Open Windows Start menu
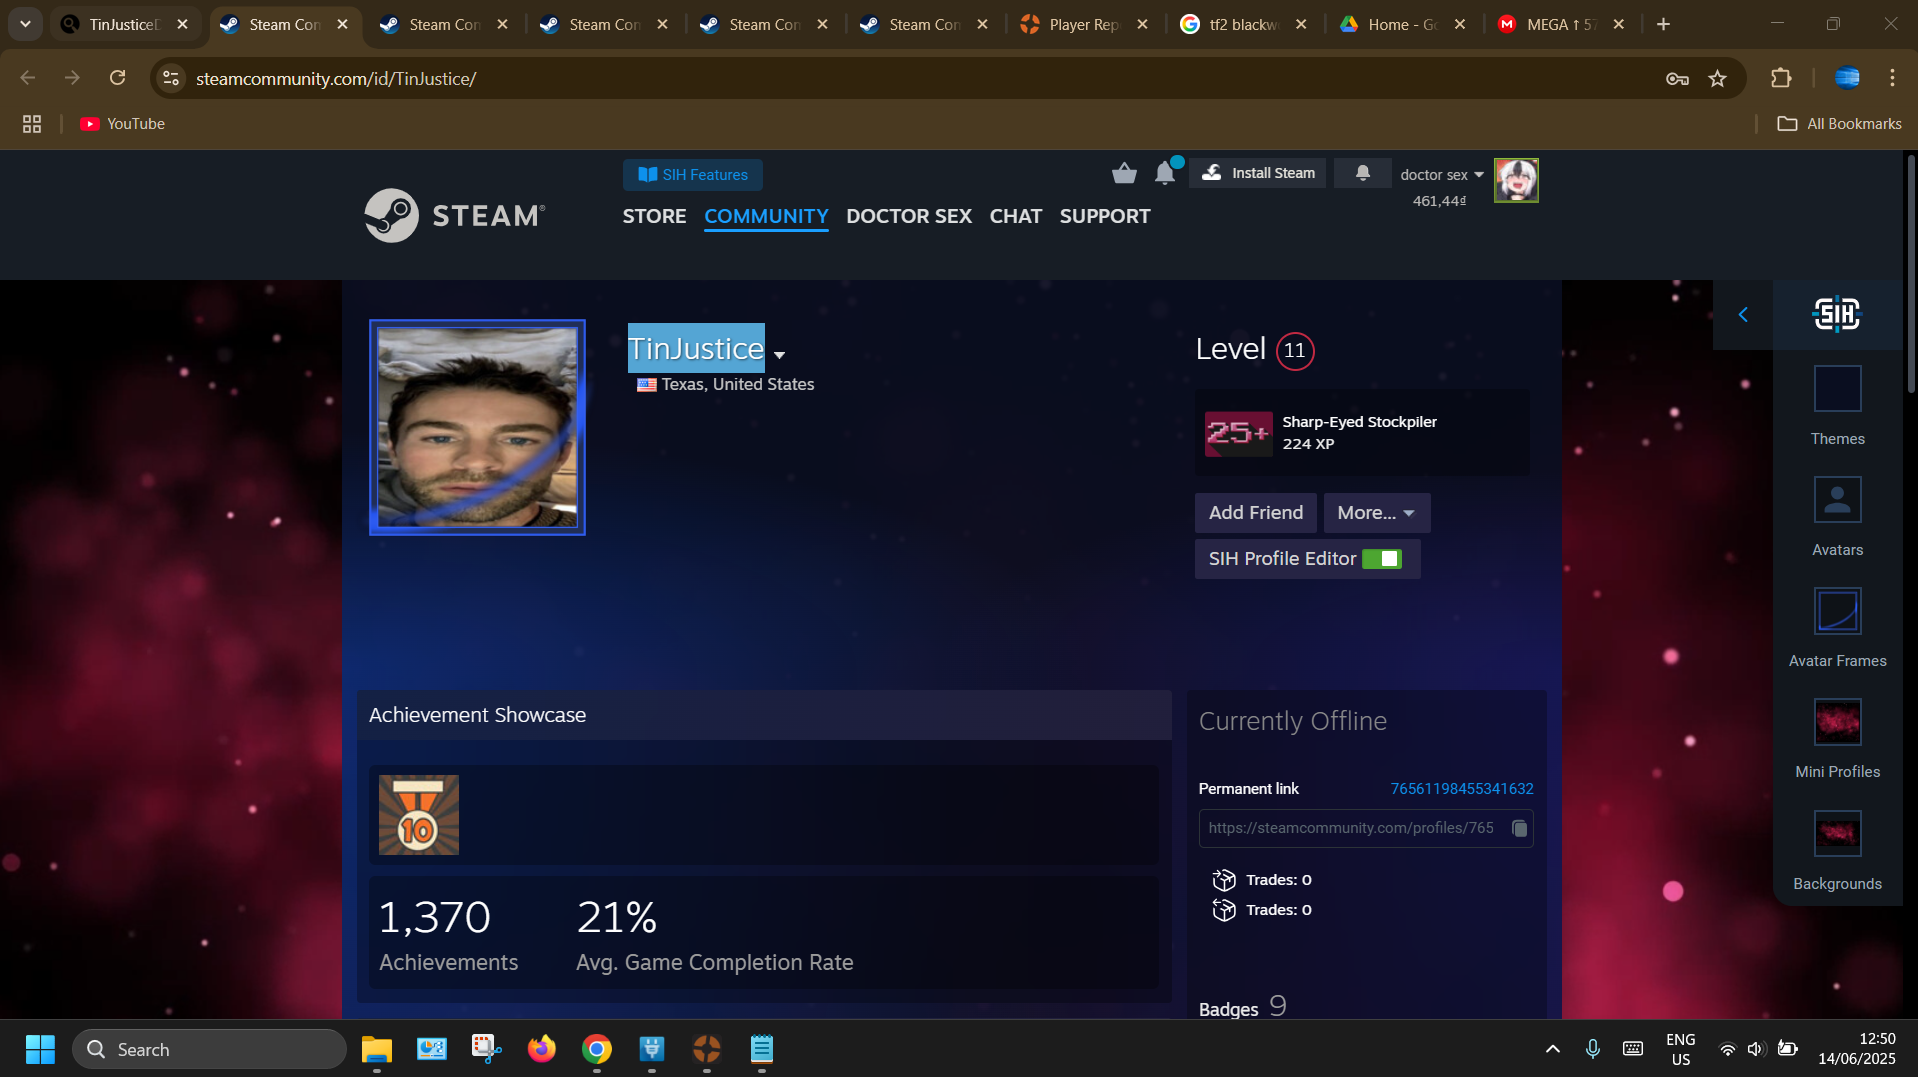Screen dimensions: 1918x1077 pos(40,1049)
